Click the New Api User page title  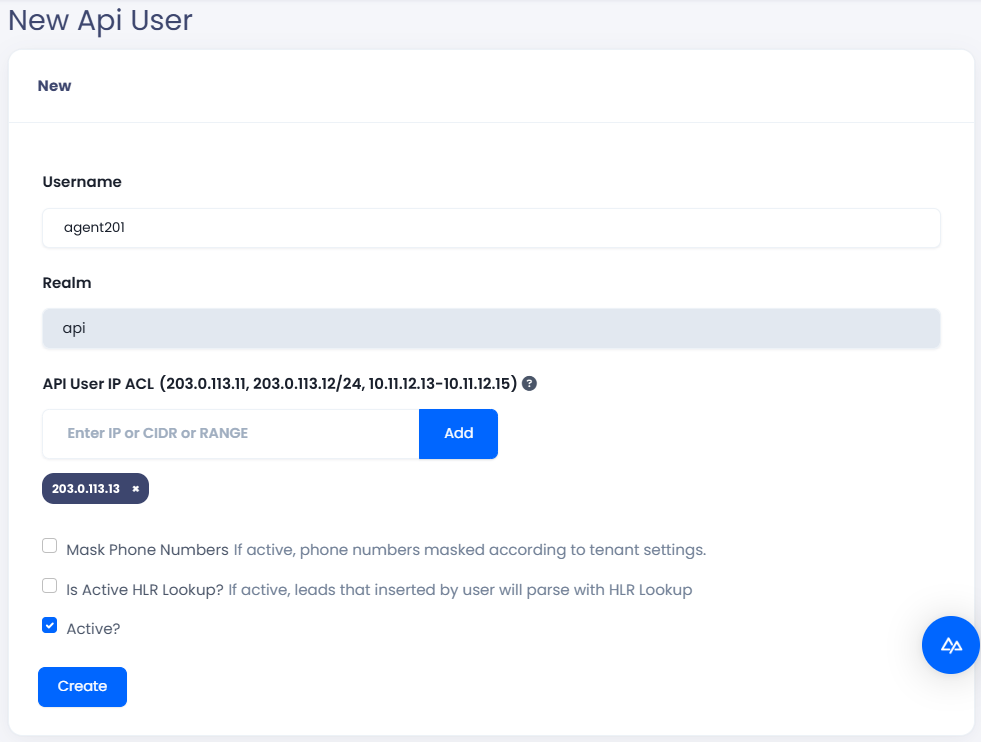[100, 20]
